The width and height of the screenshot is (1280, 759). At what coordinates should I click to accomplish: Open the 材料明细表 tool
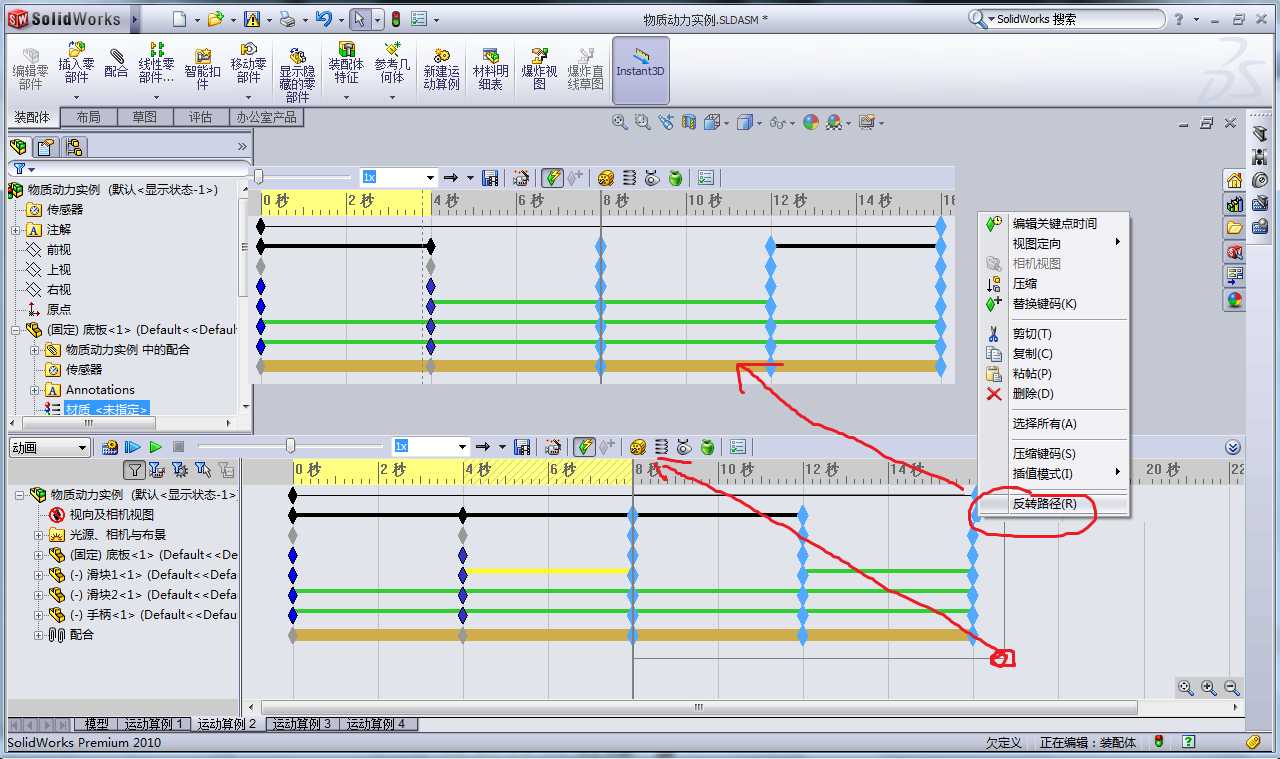pyautogui.click(x=490, y=68)
